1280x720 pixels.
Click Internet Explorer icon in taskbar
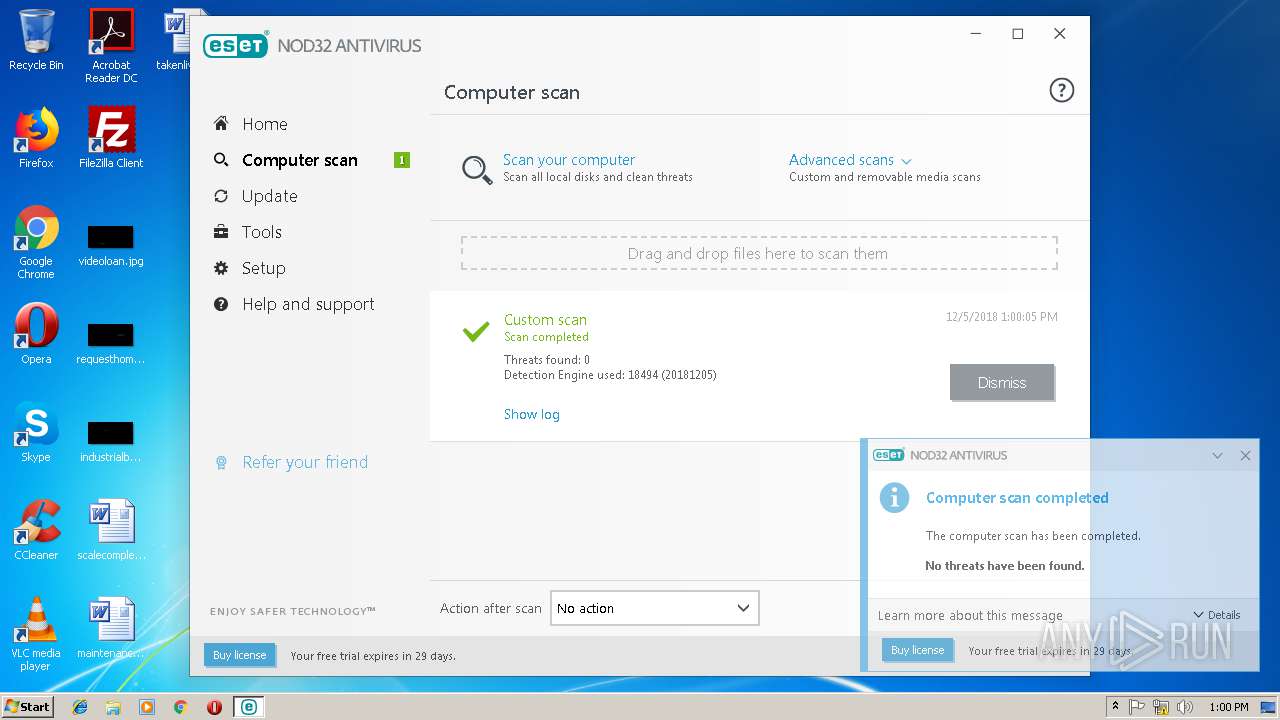[80, 707]
